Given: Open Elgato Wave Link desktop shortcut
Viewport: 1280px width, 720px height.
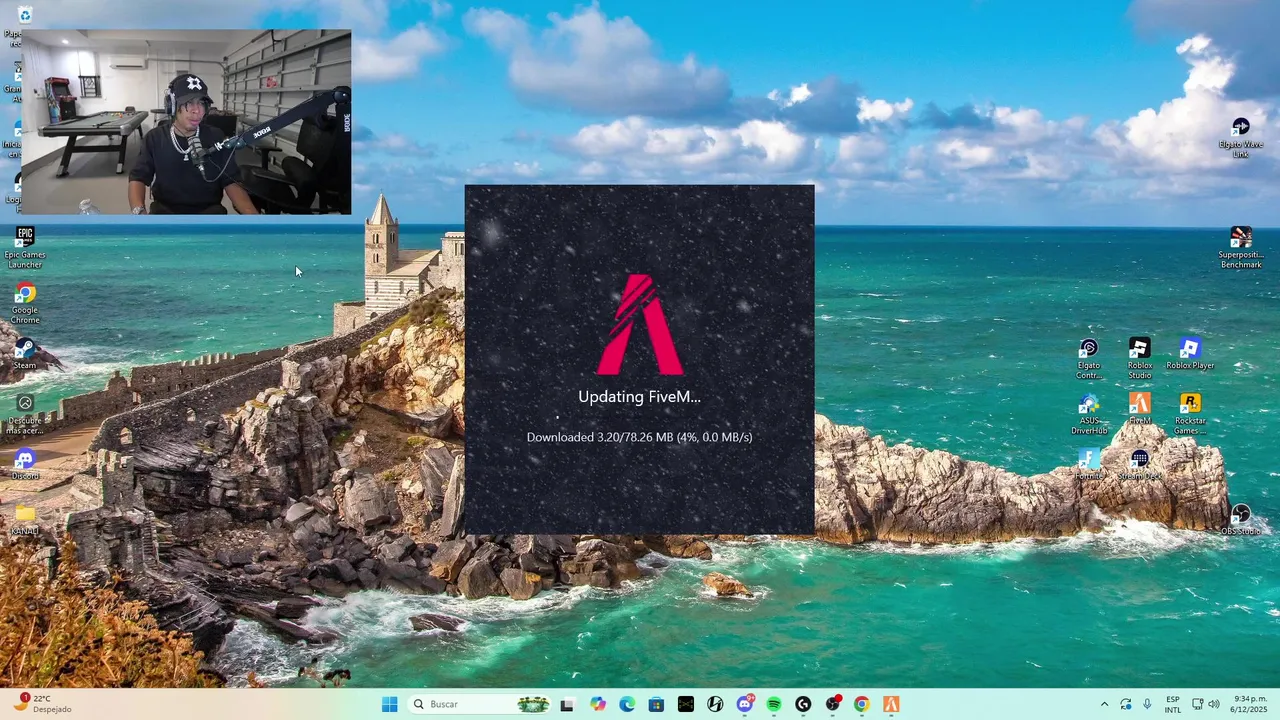Looking at the screenshot, I should point(1240,138).
